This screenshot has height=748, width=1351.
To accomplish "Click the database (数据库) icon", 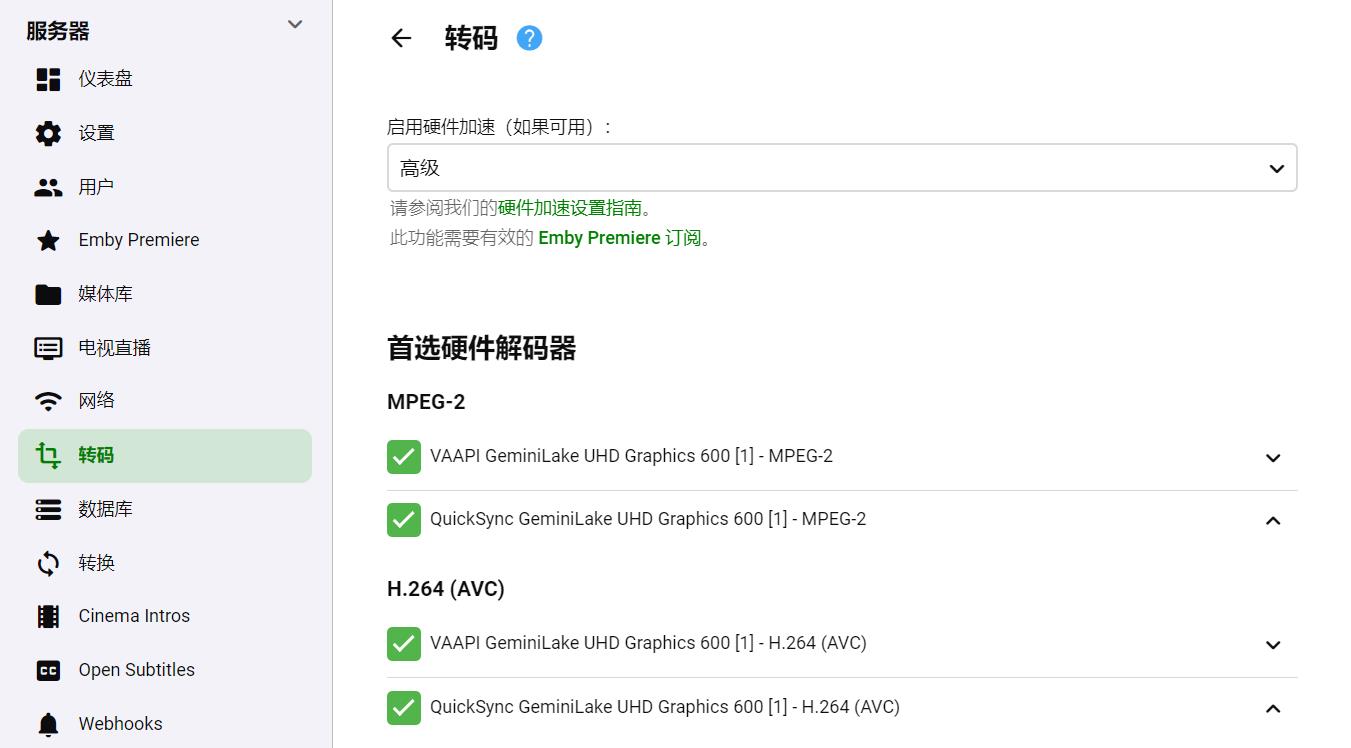I will point(48,509).
